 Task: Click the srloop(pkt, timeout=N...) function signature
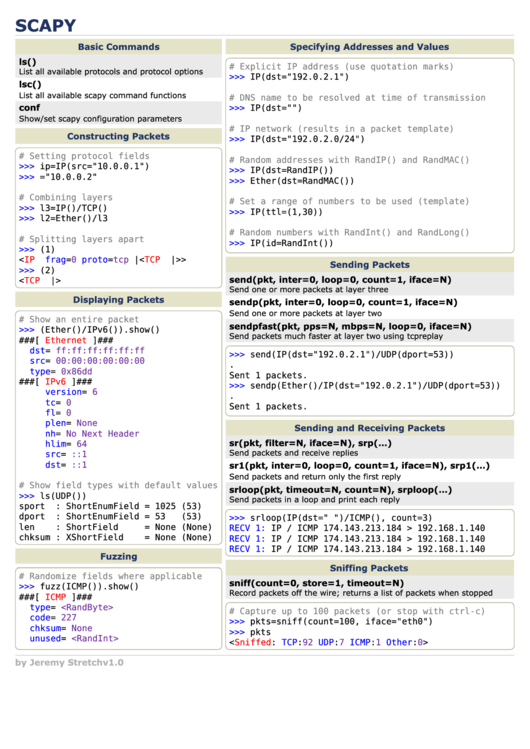[340, 490]
